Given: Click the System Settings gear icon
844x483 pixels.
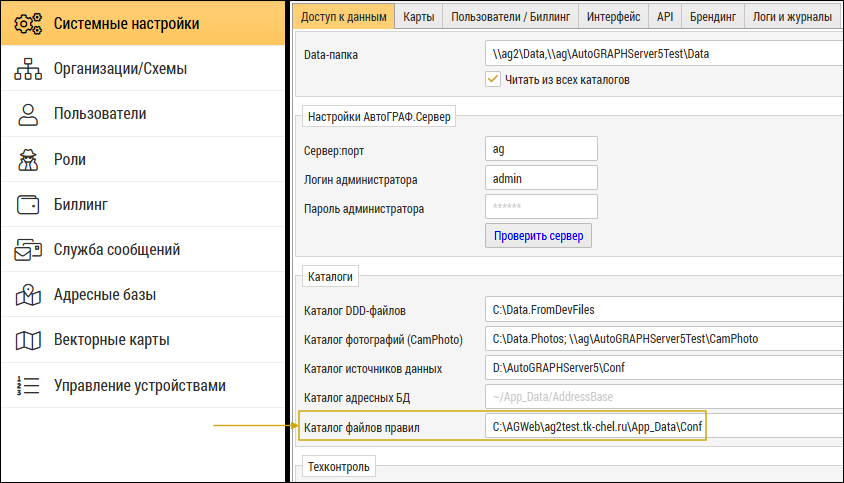Looking at the screenshot, I should pyautogui.click(x=27, y=23).
